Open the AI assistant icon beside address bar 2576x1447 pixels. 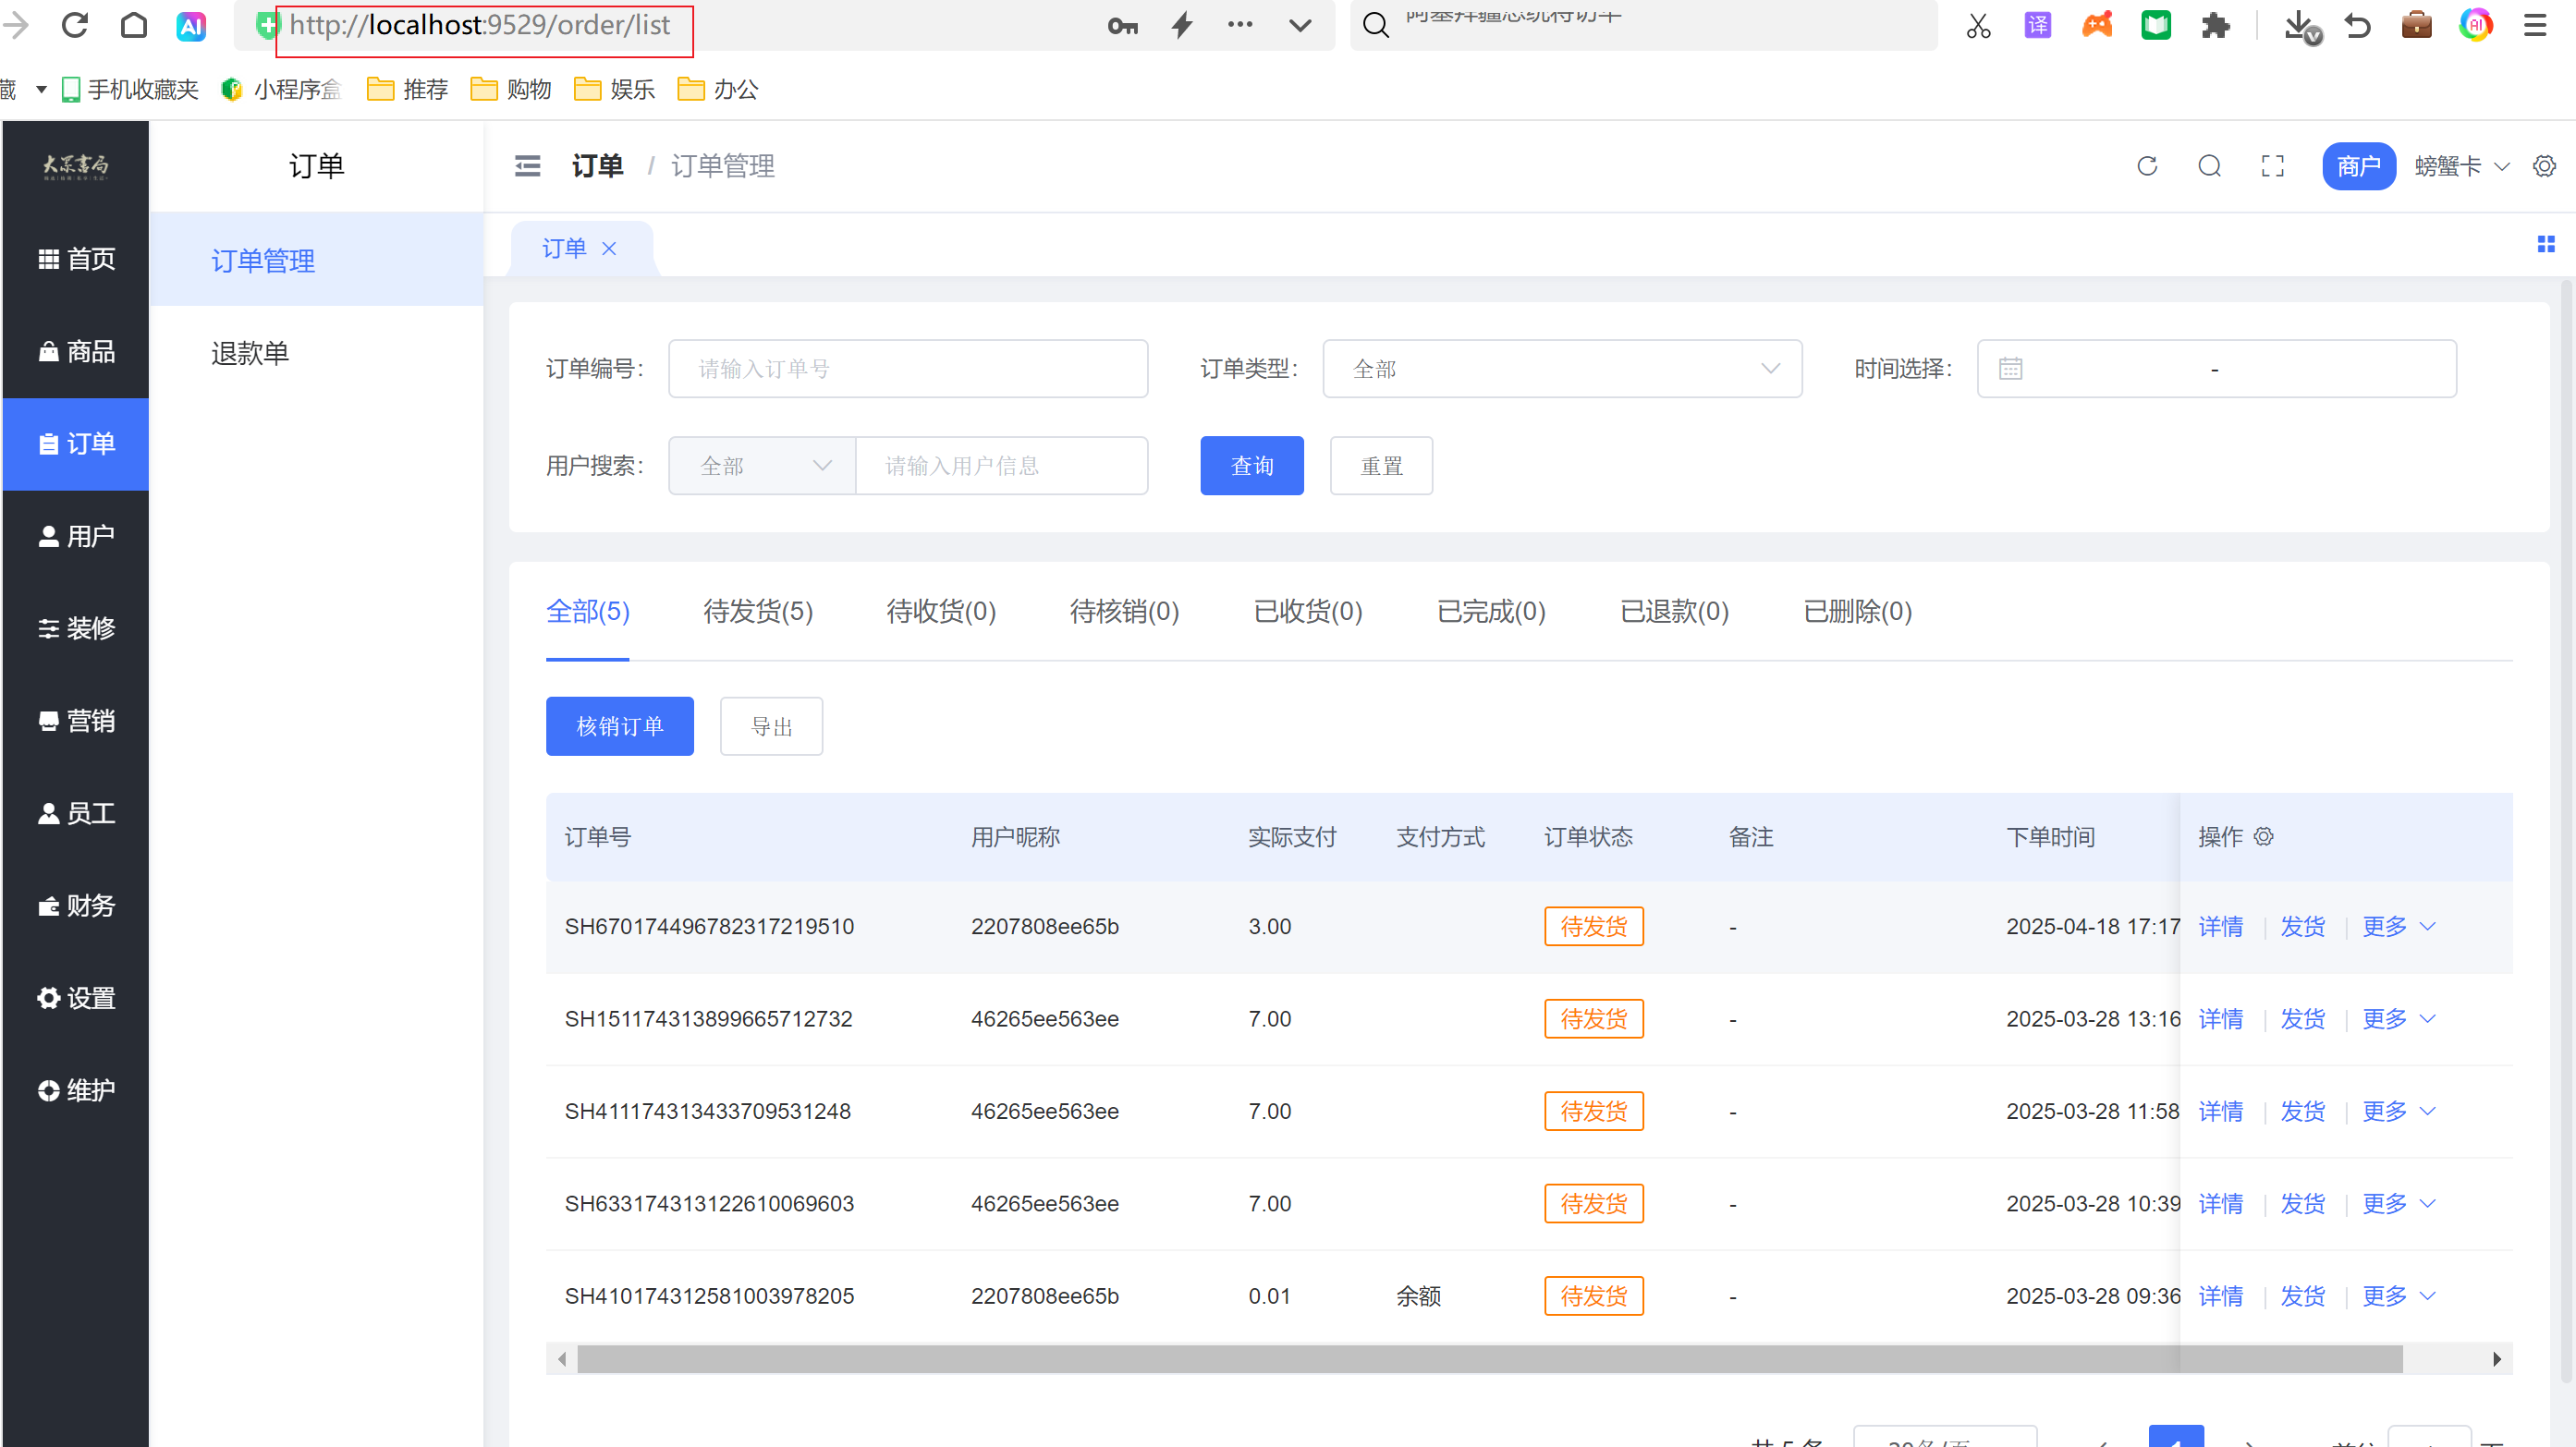coord(191,25)
